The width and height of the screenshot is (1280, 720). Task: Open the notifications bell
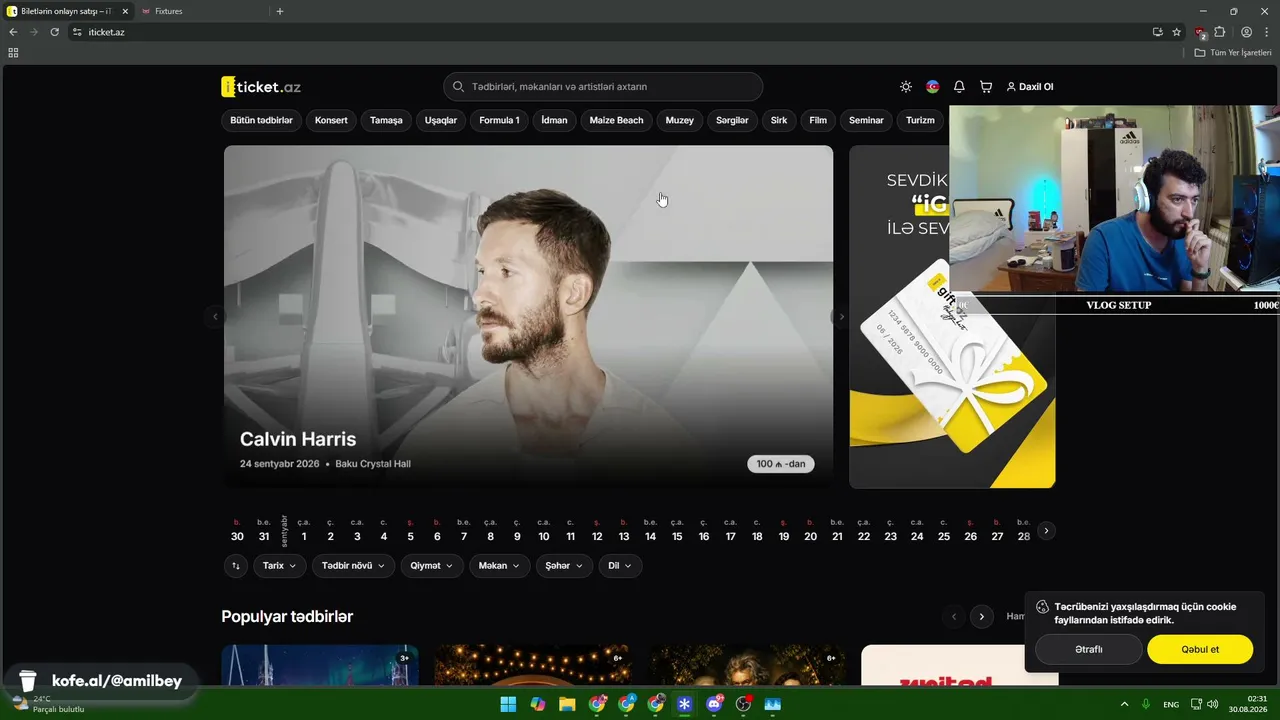tap(959, 87)
